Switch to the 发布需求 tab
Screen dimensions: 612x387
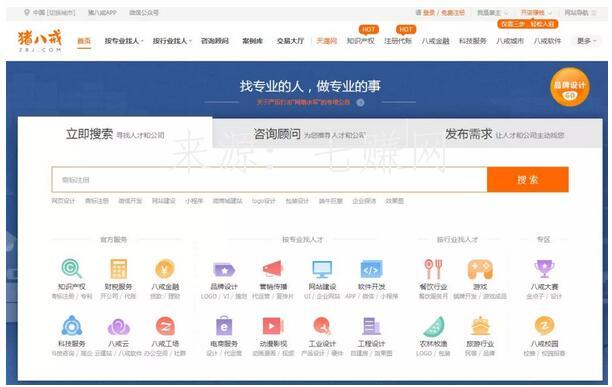click(x=504, y=134)
